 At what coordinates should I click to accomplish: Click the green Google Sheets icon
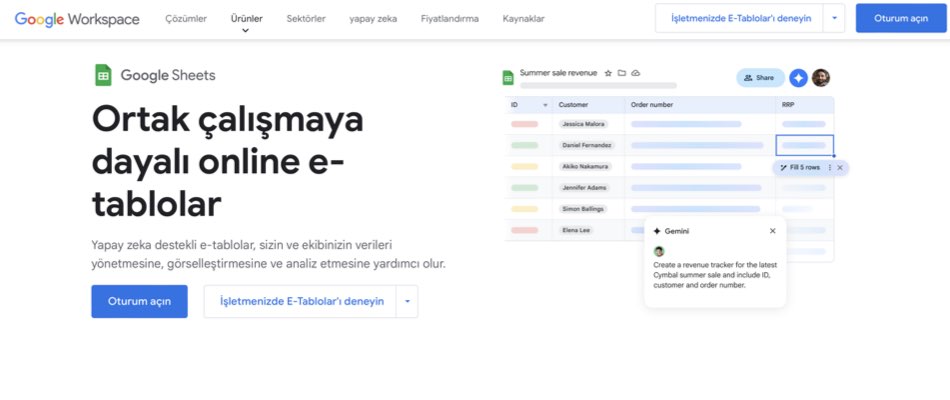tap(102, 75)
